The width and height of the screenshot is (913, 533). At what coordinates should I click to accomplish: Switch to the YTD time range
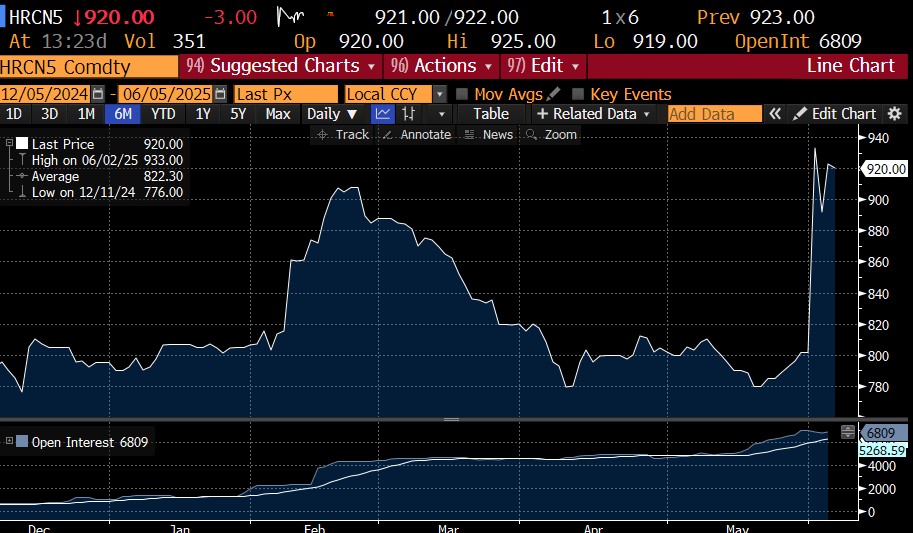click(163, 114)
